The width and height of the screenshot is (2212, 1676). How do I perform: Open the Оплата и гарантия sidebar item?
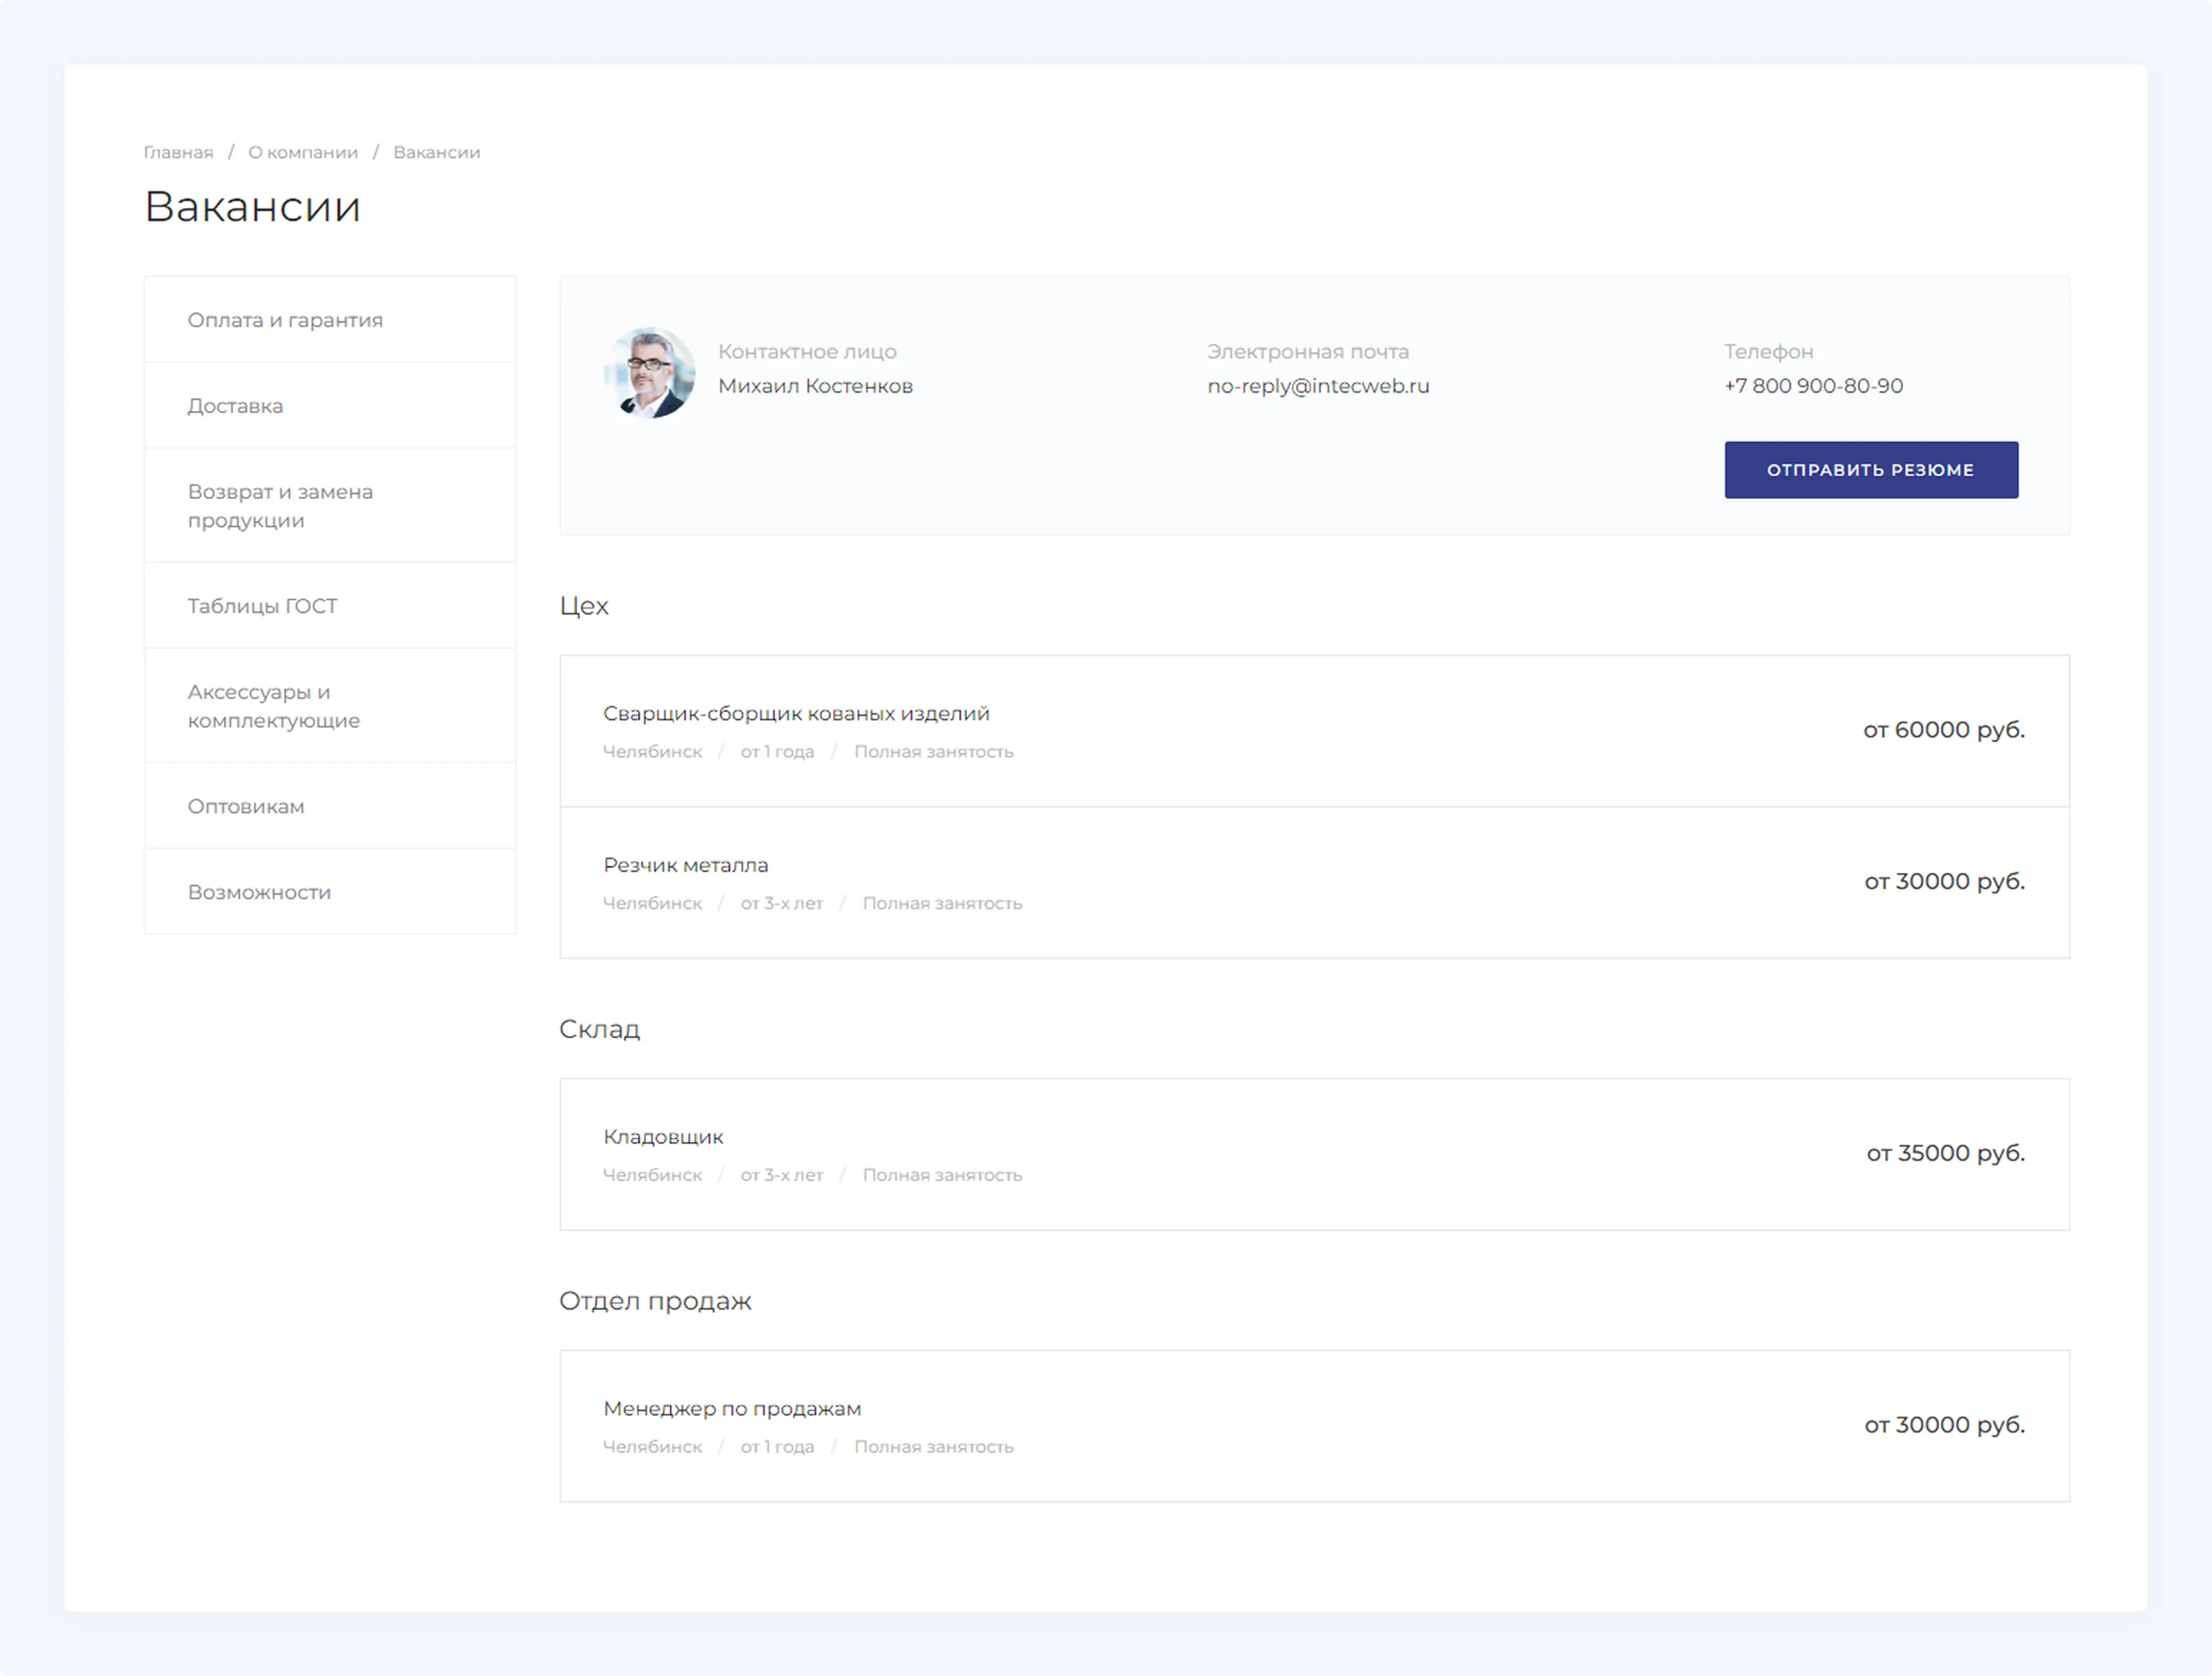click(x=285, y=320)
